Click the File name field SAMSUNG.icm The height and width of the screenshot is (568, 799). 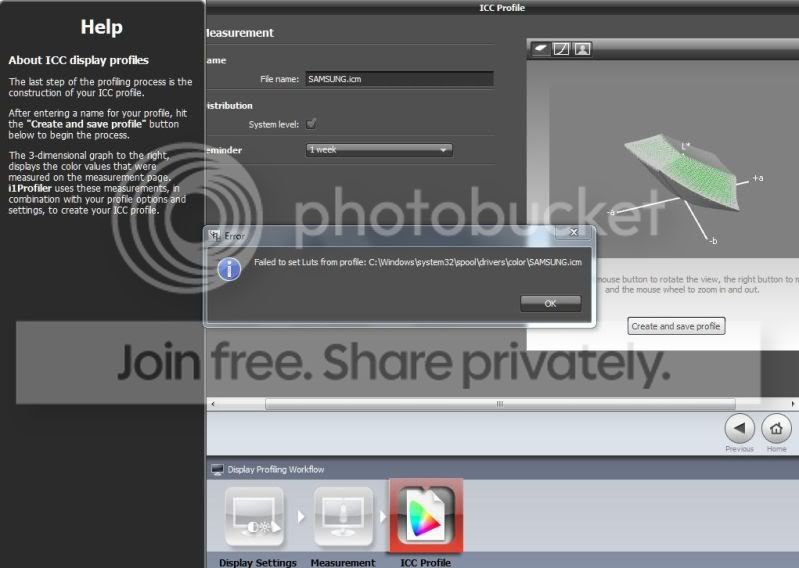click(x=399, y=79)
